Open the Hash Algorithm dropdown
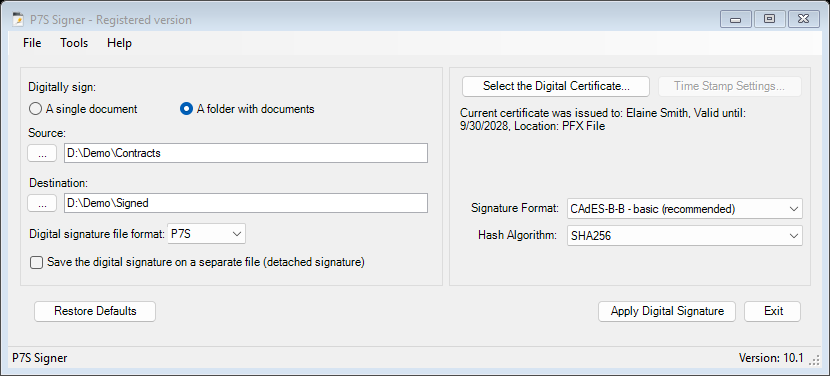Screen dimensions: 830x376 [684, 236]
